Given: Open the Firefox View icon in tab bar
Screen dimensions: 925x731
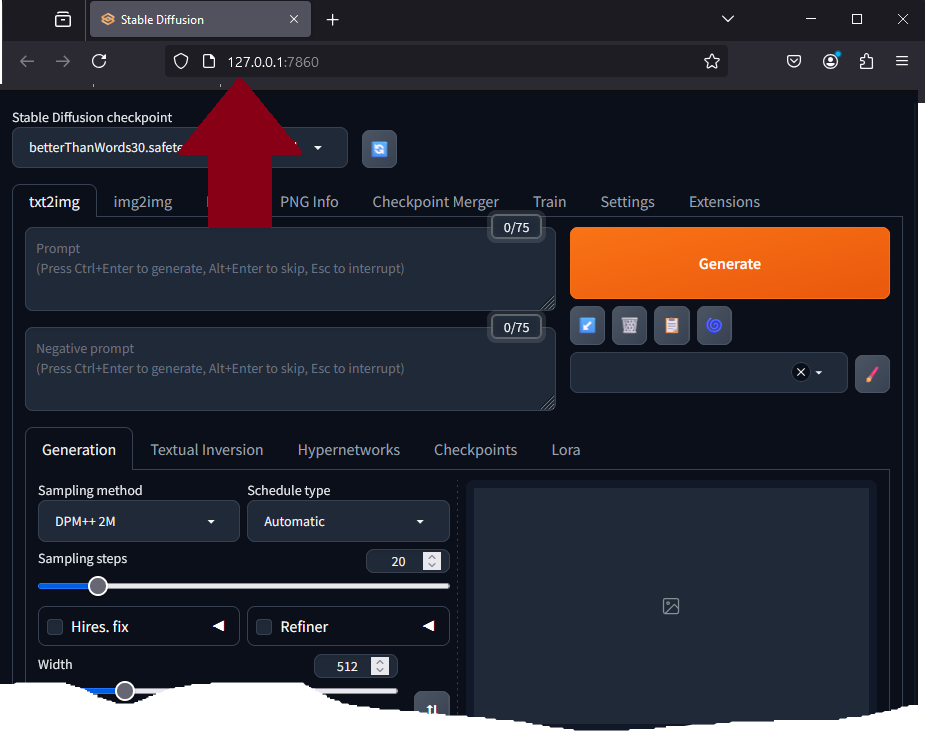Looking at the screenshot, I should tap(63, 19).
